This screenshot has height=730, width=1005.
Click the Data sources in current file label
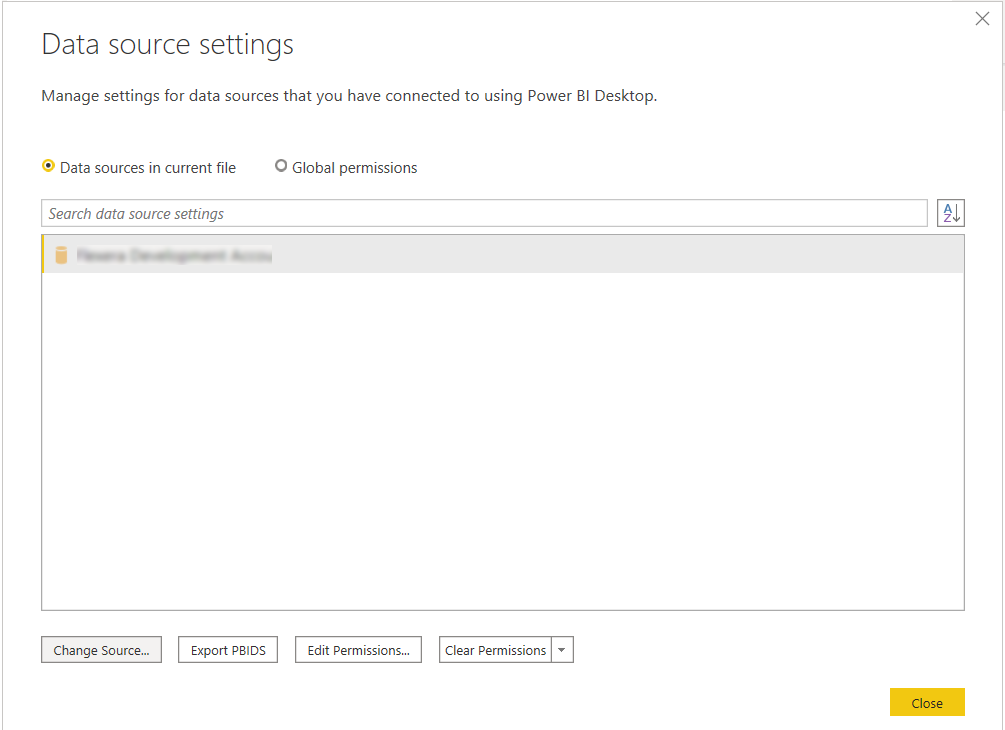point(148,168)
